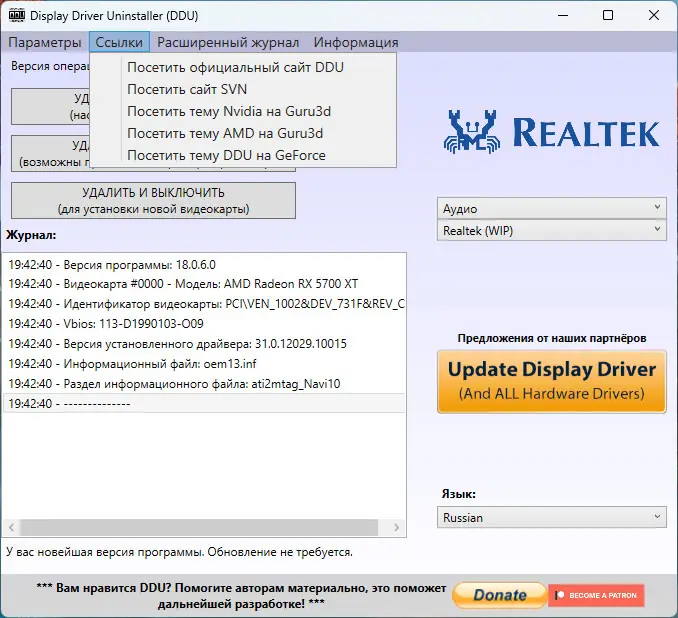Click the УДАЛИТЬ И ВЫКЛЮЧИТЬ button

[154, 201]
